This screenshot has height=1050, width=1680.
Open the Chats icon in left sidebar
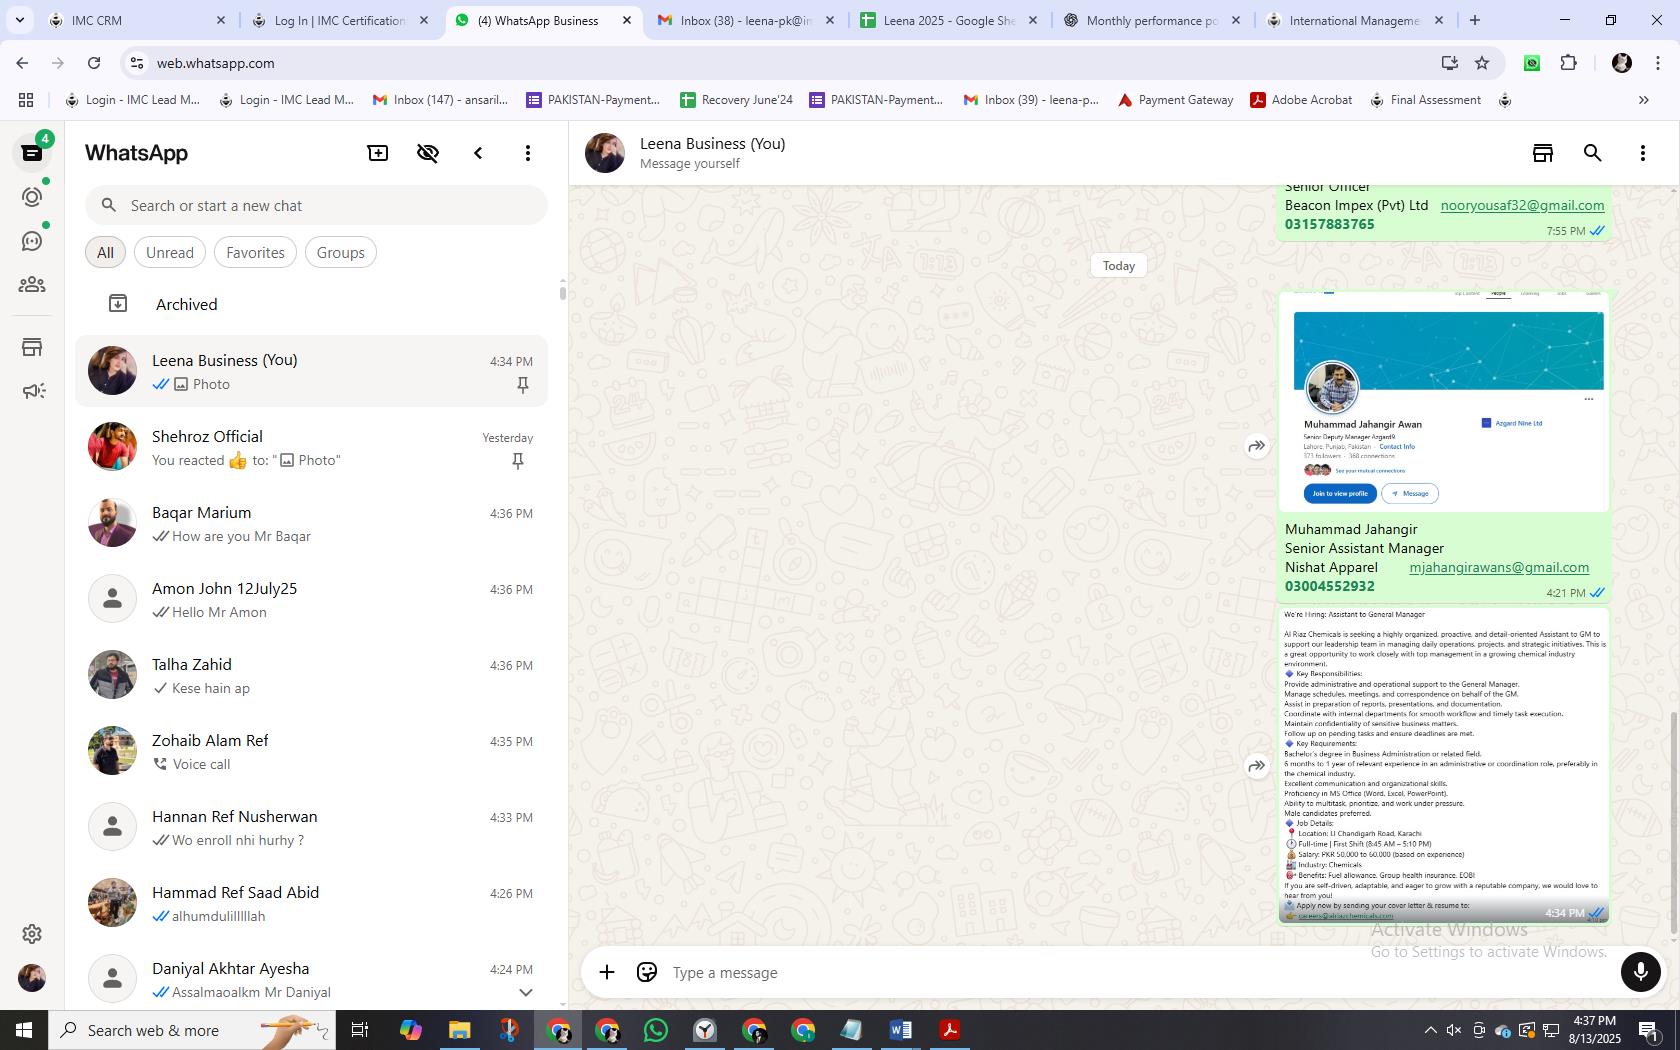(32, 153)
